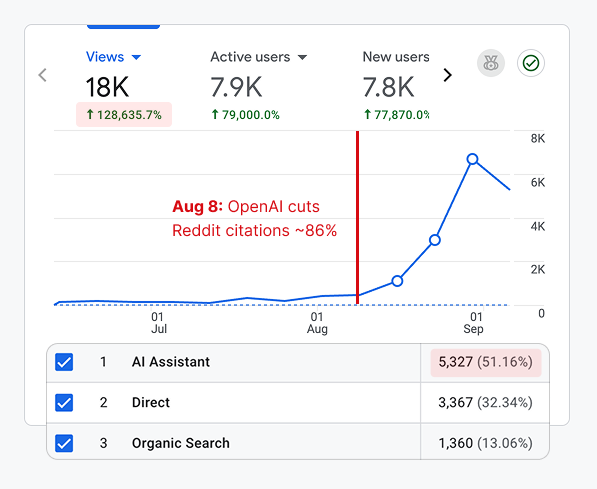The image size is (597, 489).
Task: Uncheck the Direct row checkbox
Action: coord(64,403)
